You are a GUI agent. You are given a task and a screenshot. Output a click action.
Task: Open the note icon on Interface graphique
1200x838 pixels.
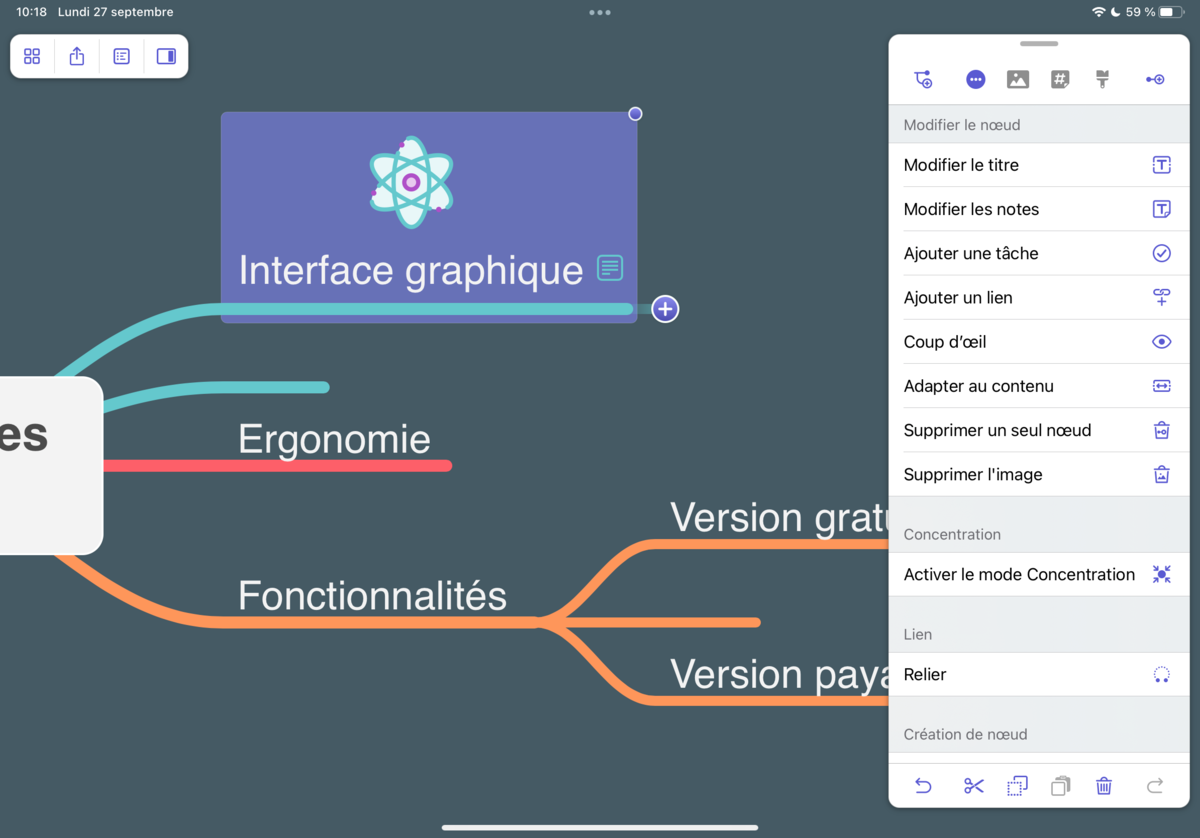(610, 268)
